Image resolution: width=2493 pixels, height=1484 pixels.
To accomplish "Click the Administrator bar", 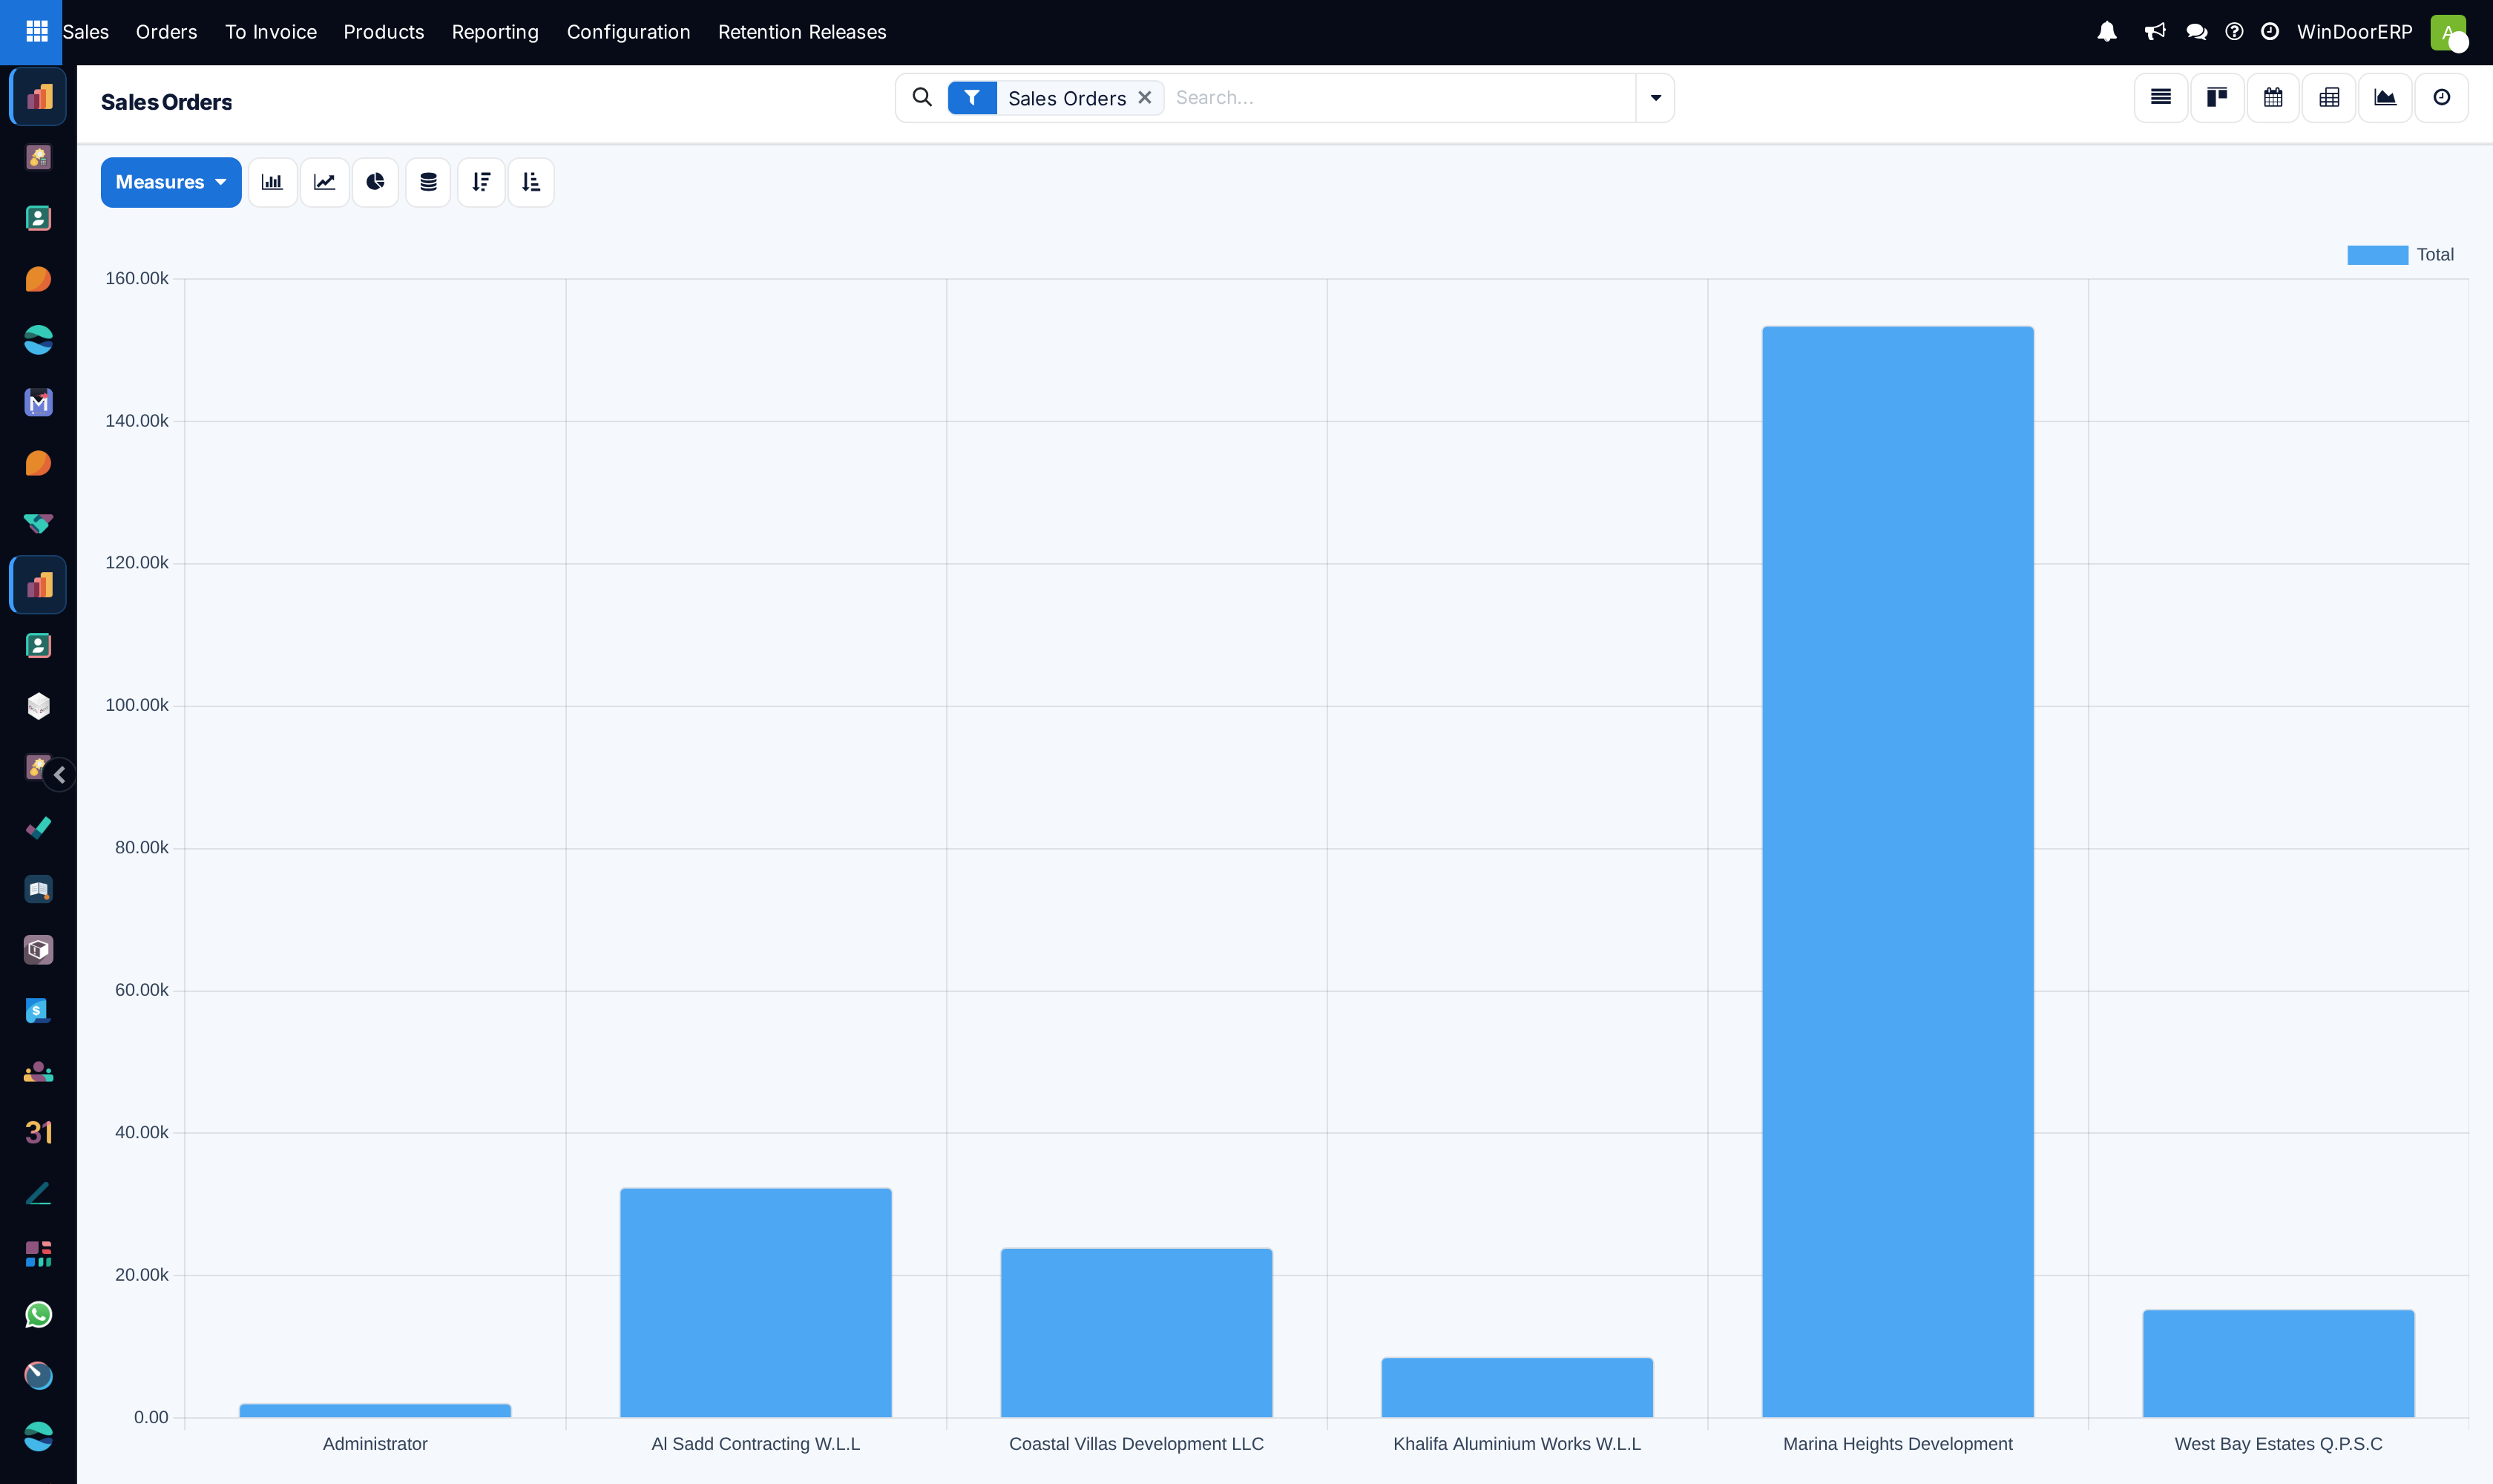I will click(x=375, y=1410).
